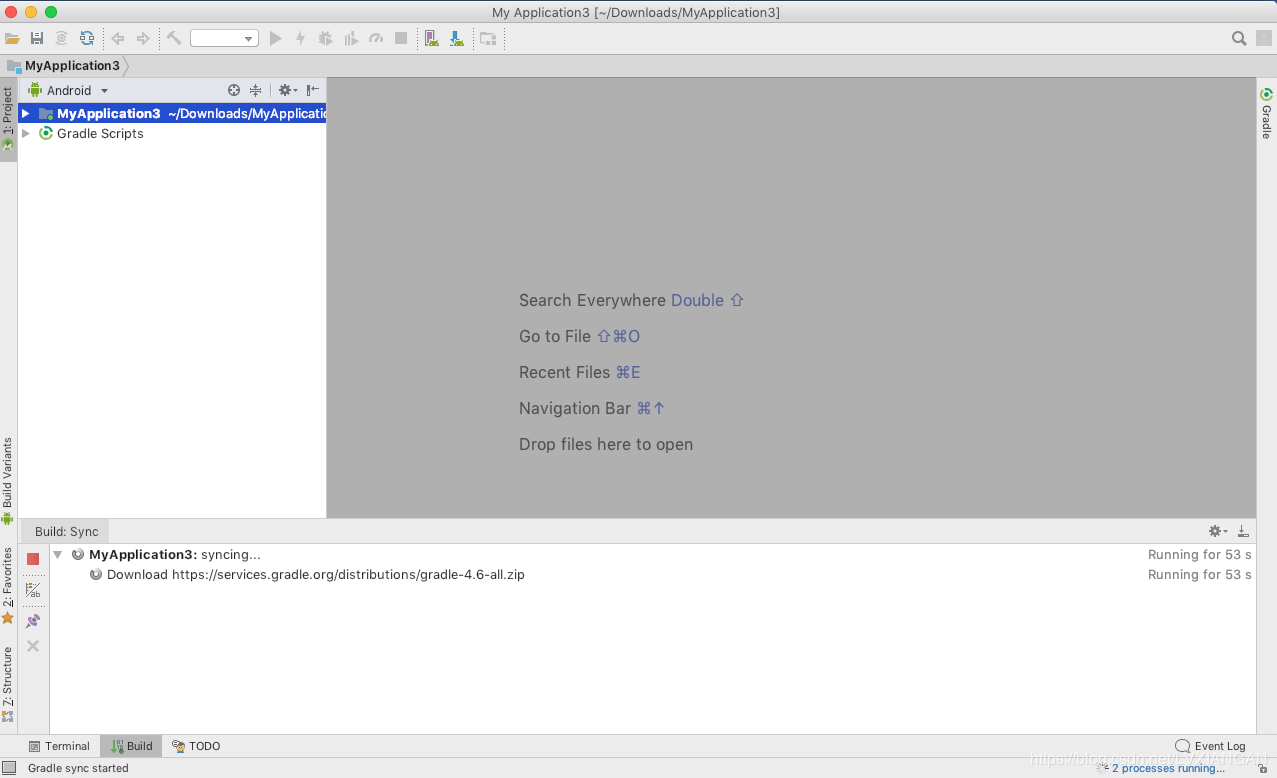Image resolution: width=1277 pixels, height=778 pixels.
Task: Click the 2 processes running link
Action: [x=1168, y=768]
